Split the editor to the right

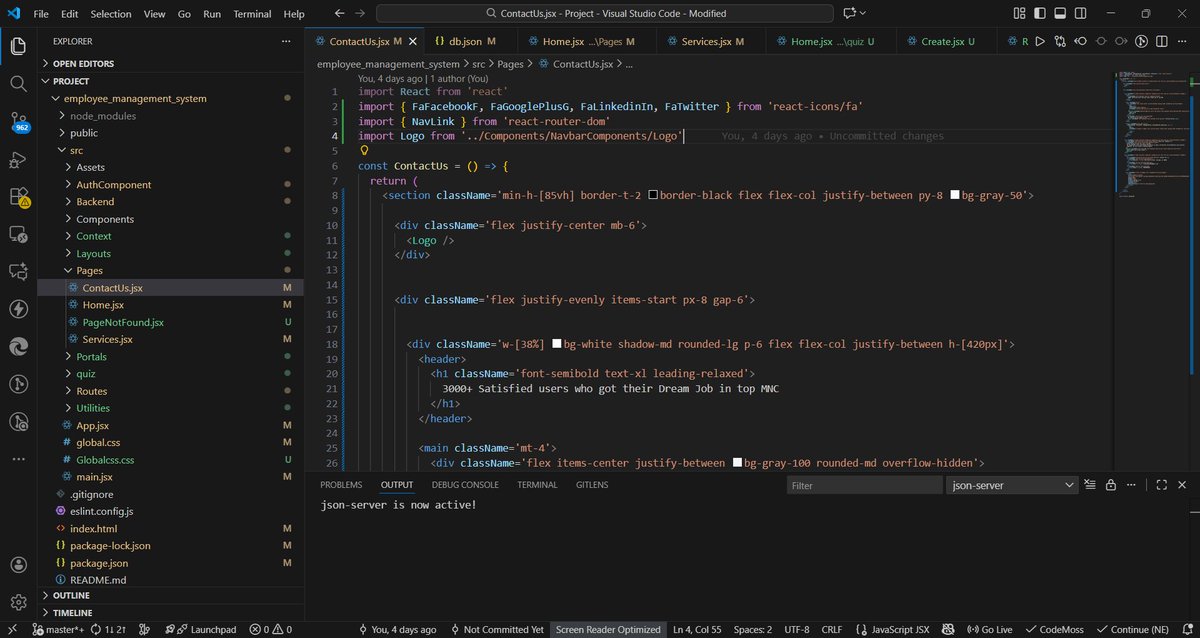pyautogui.click(x=1161, y=41)
